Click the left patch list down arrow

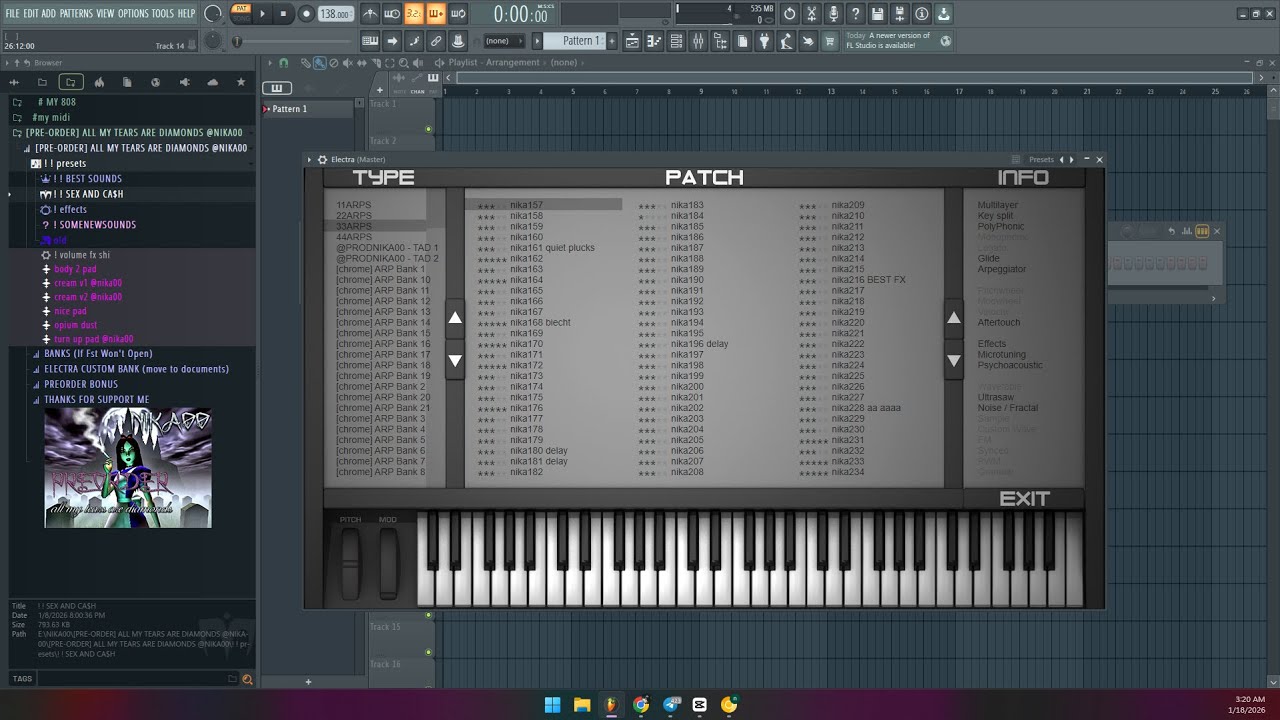[455, 360]
